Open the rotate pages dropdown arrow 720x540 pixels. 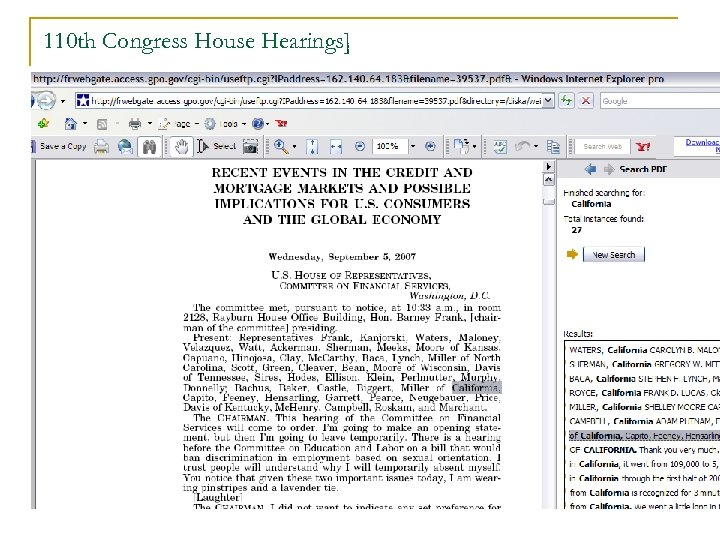point(474,147)
